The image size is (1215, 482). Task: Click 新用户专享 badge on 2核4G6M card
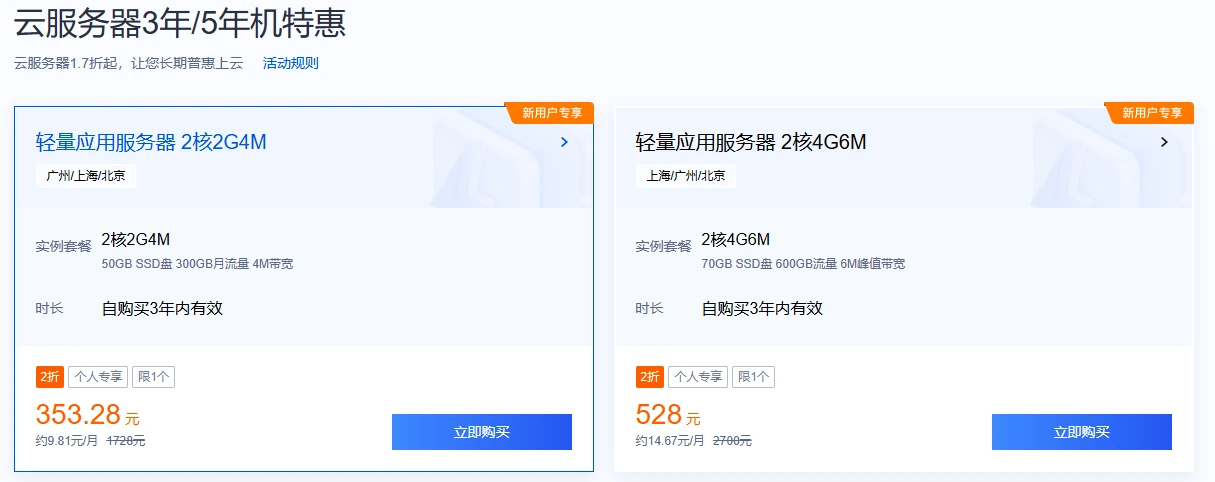click(1151, 113)
